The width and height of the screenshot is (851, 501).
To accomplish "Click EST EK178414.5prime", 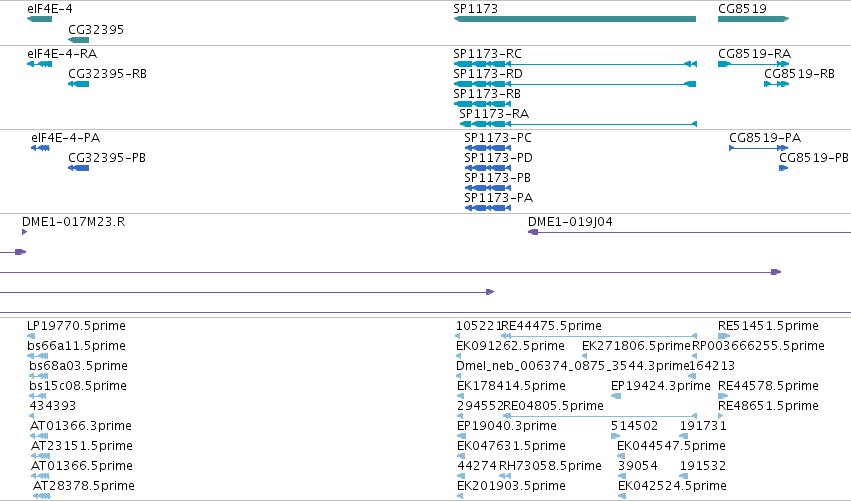I will point(461,396).
